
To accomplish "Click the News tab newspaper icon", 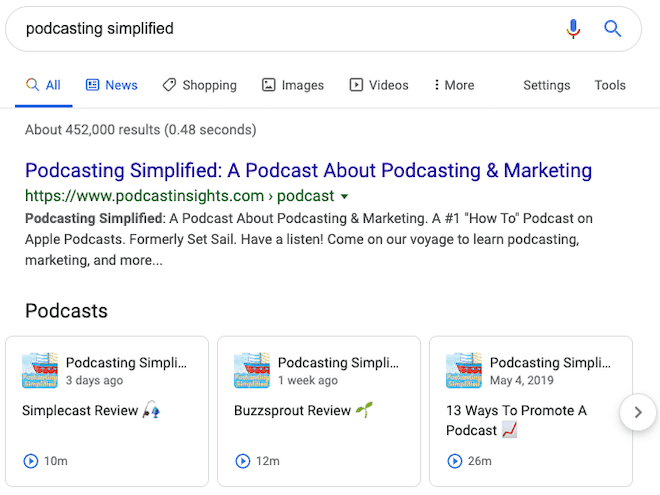I will tap(93, 85).
